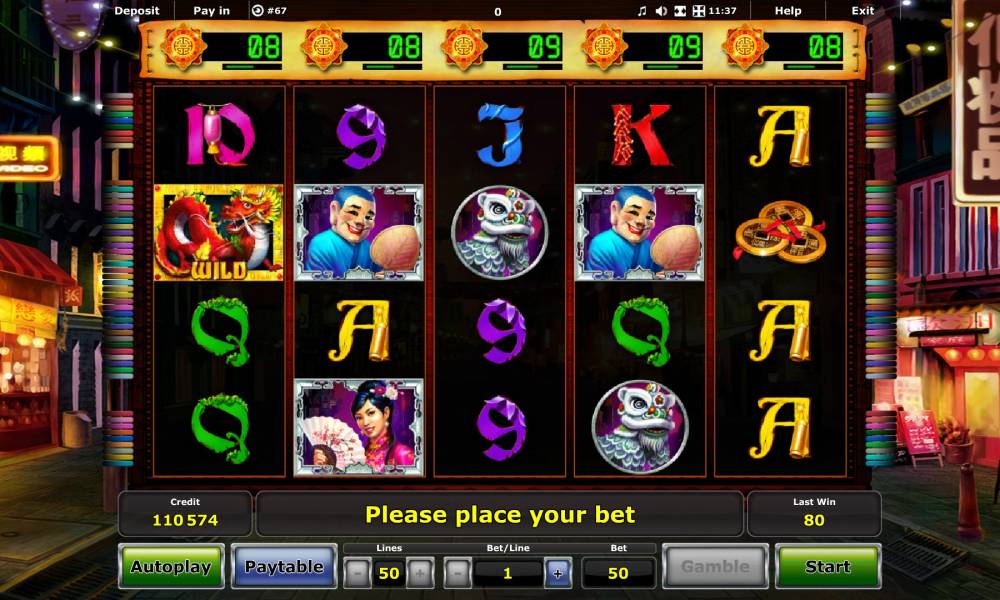Decrease the number of Lines
1000x600 pixels.
[357, 573]
